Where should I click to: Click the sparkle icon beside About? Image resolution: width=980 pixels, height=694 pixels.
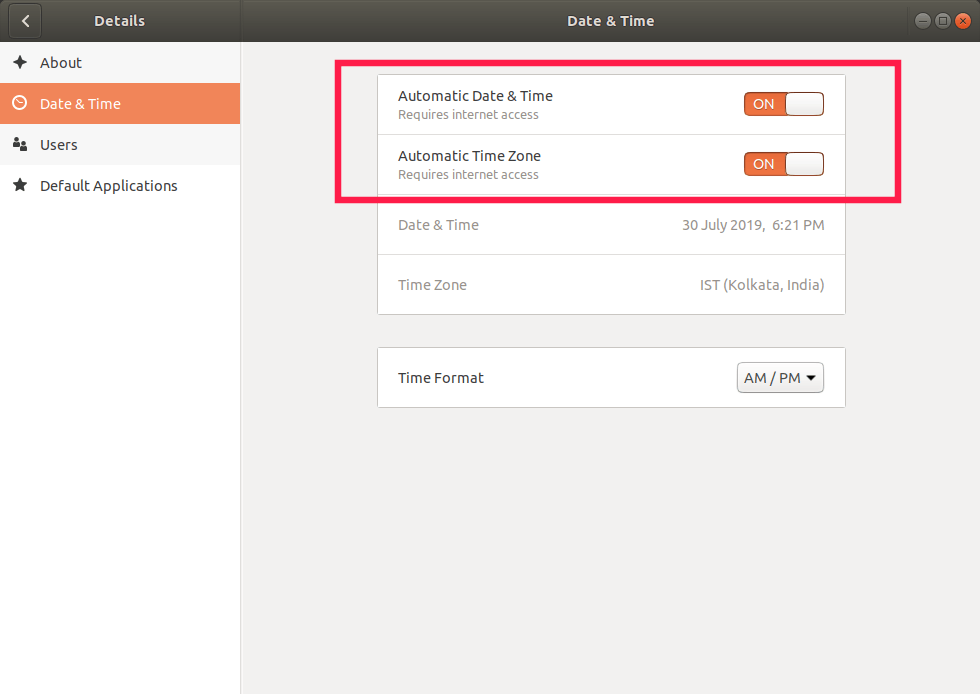[x=20, y=62]
